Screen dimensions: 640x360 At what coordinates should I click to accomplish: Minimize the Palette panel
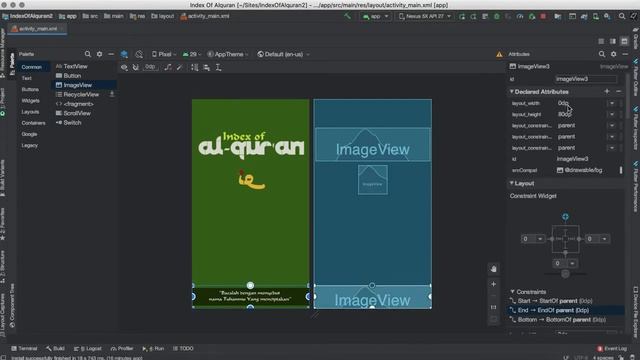tap(111, 54)
